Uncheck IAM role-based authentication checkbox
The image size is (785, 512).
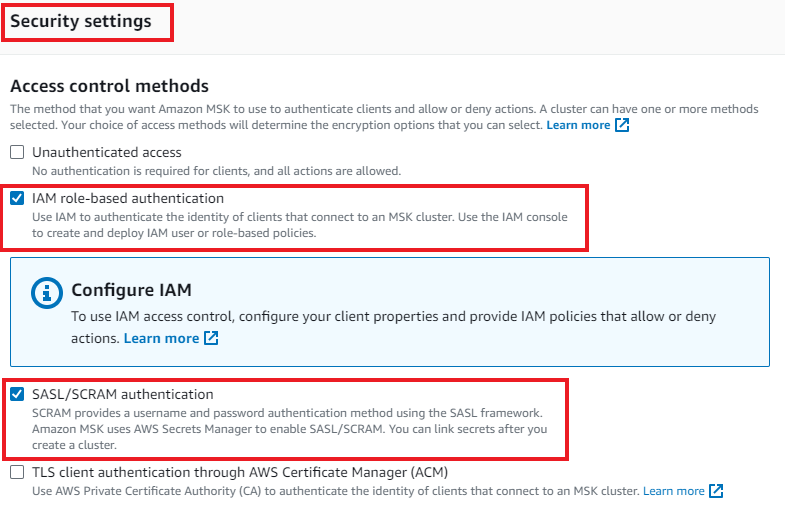click(17, 198)
